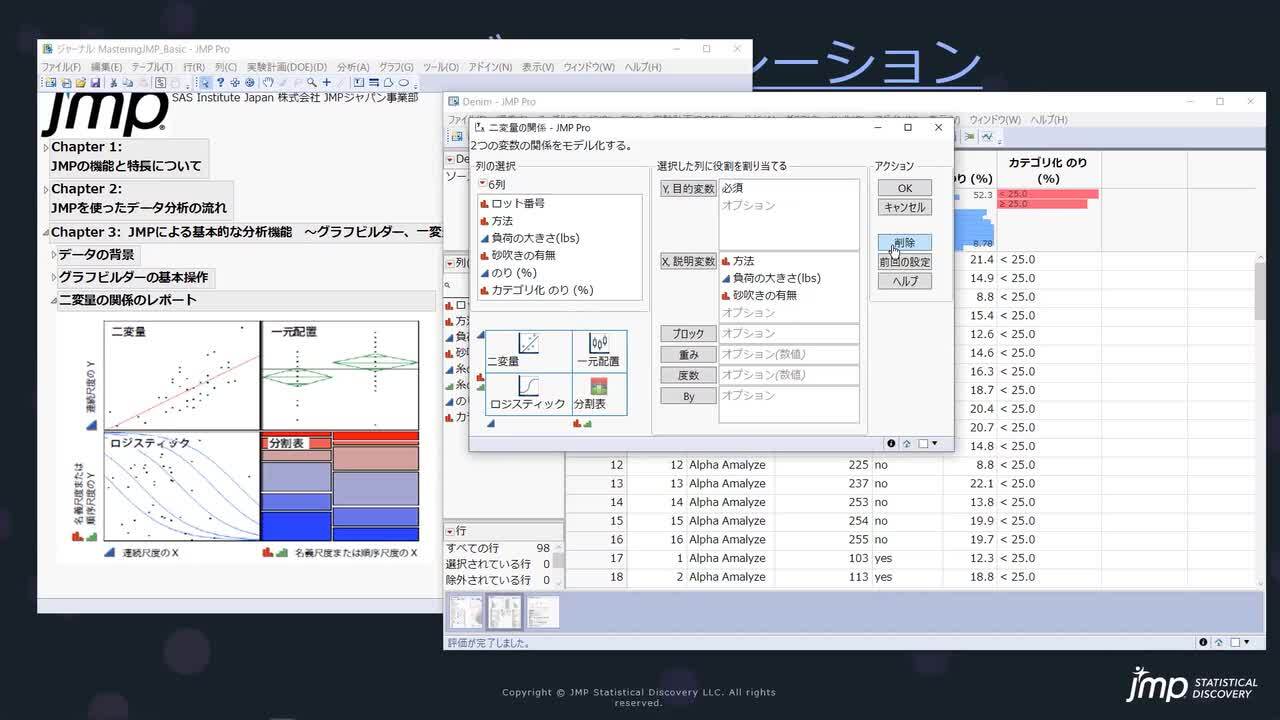
Task: Click the Save icon in journal toolbar
Action: (x=95, y=83)
